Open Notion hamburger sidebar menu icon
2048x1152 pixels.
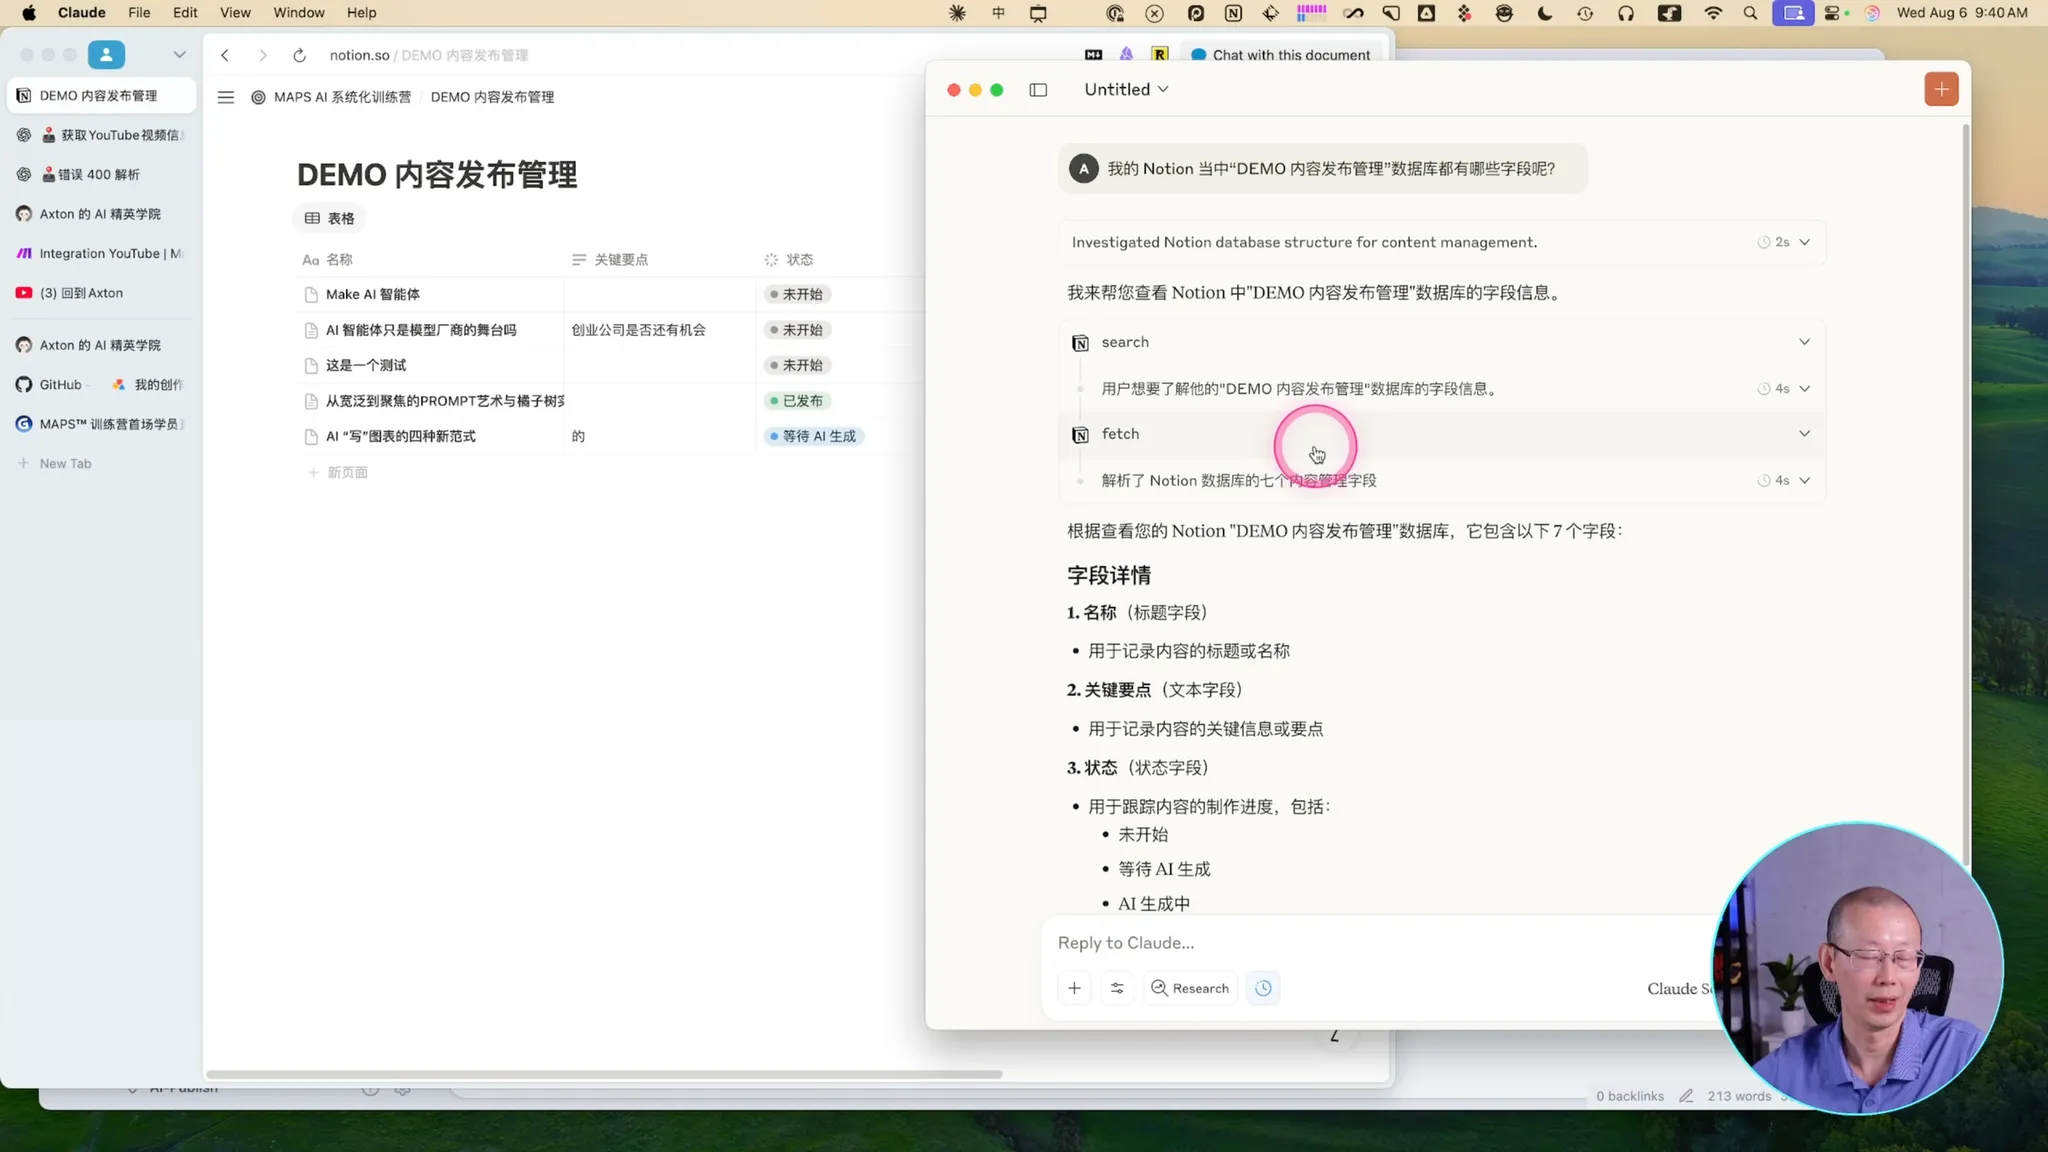point(226,97)
